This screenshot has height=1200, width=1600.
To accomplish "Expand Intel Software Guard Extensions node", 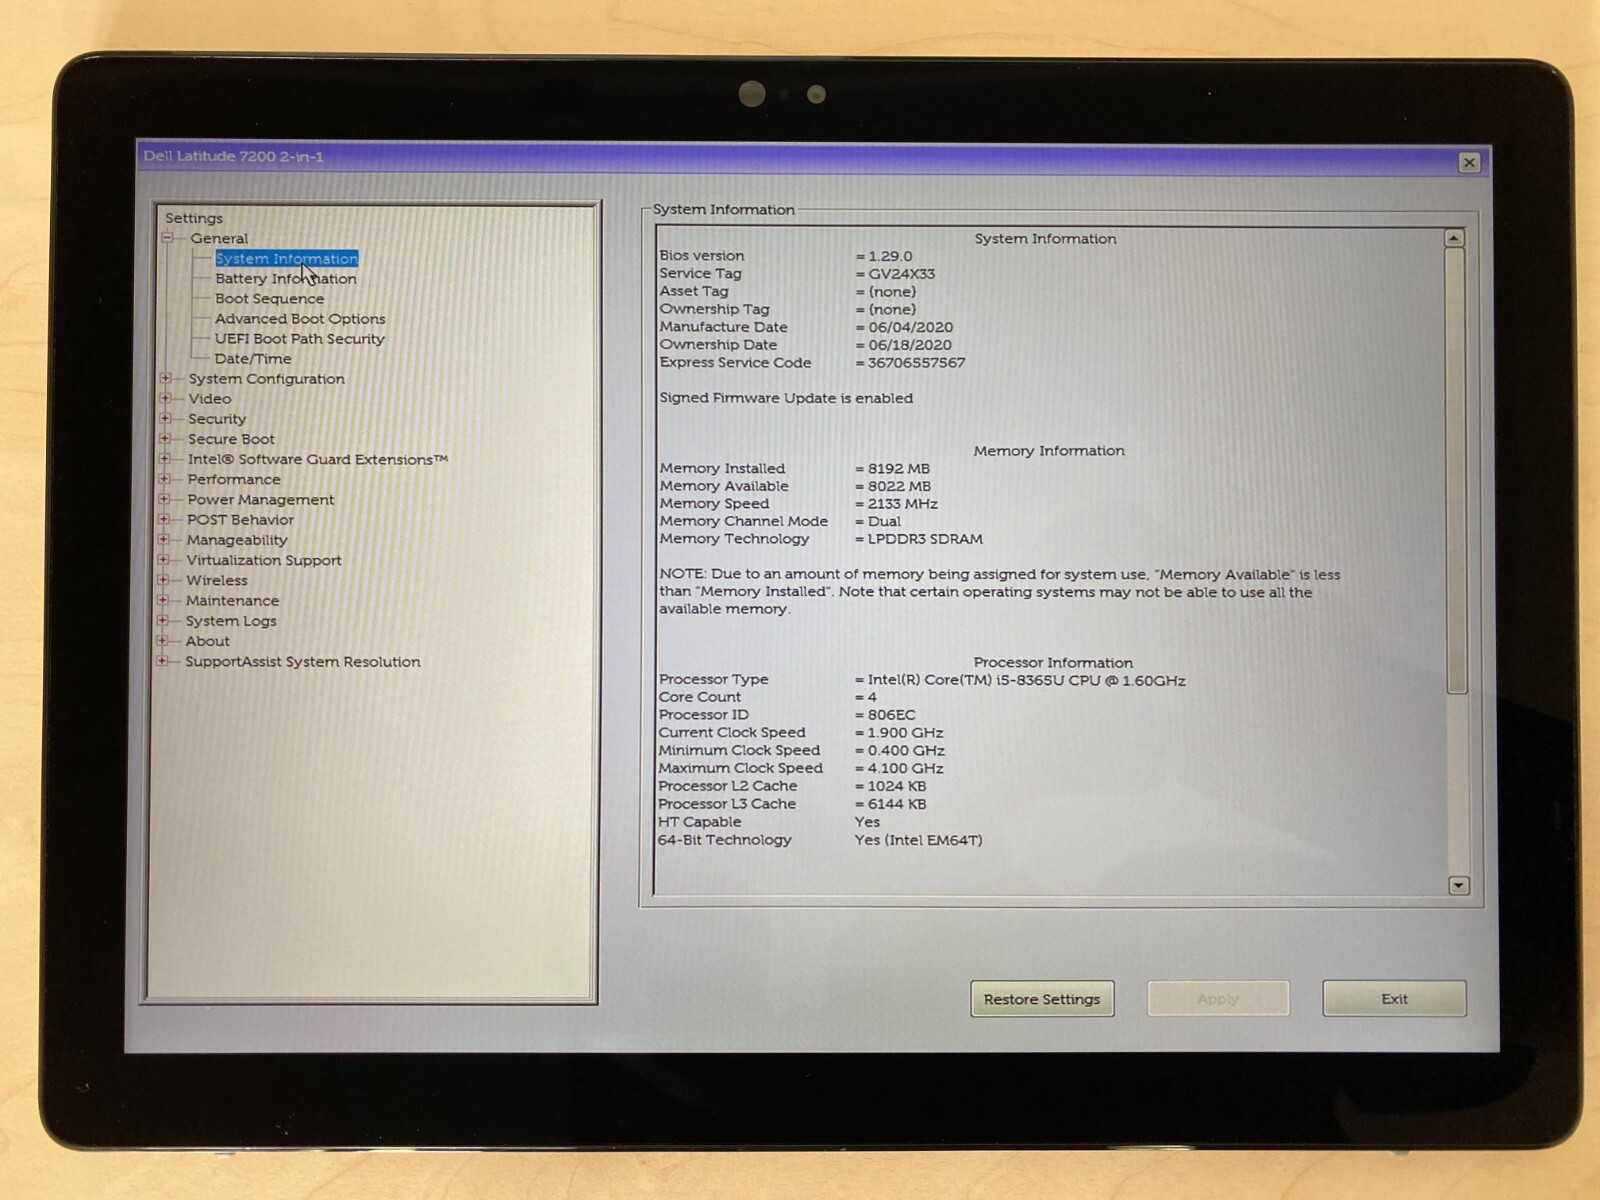I will pos(164,459).
